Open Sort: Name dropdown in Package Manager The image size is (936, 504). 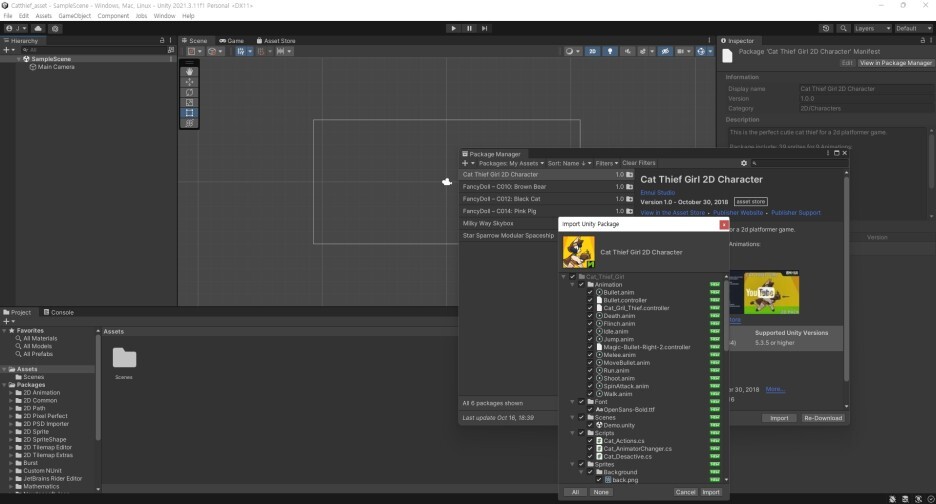pyautogui.click(x=569, y=163)
